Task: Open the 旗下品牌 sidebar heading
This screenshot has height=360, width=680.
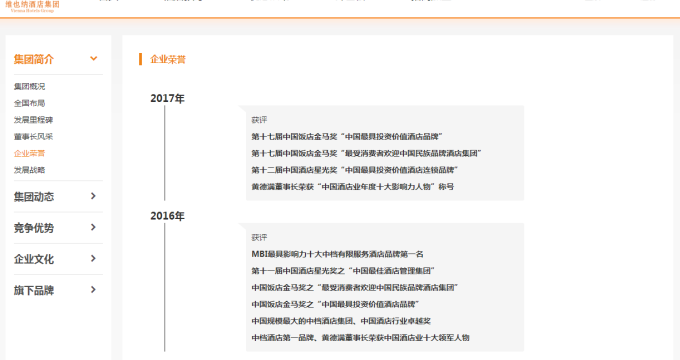Action: point(34,290)
